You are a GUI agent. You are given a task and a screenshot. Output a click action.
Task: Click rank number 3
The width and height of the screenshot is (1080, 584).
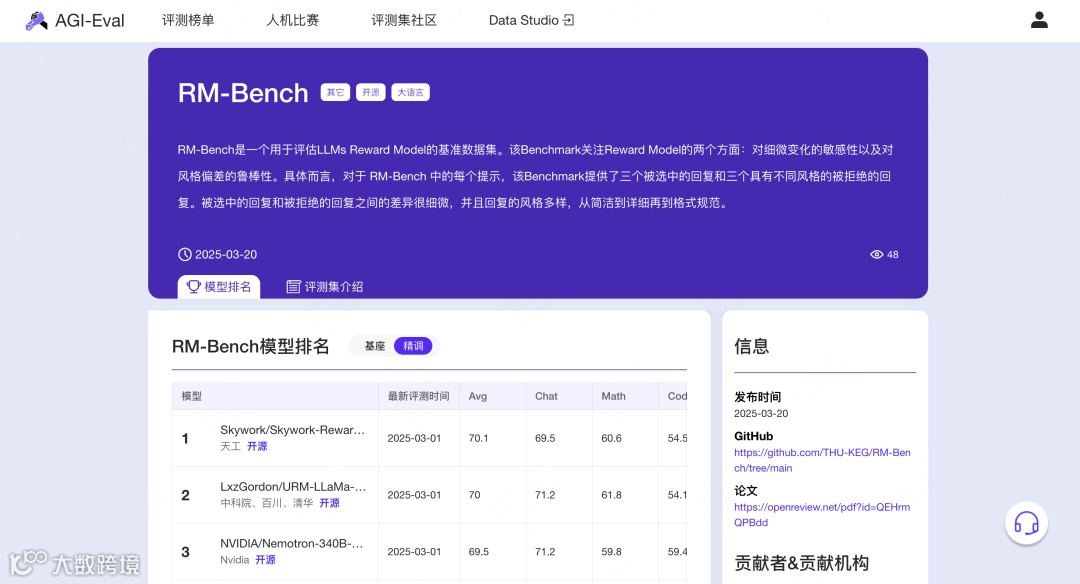coord(185,552)
